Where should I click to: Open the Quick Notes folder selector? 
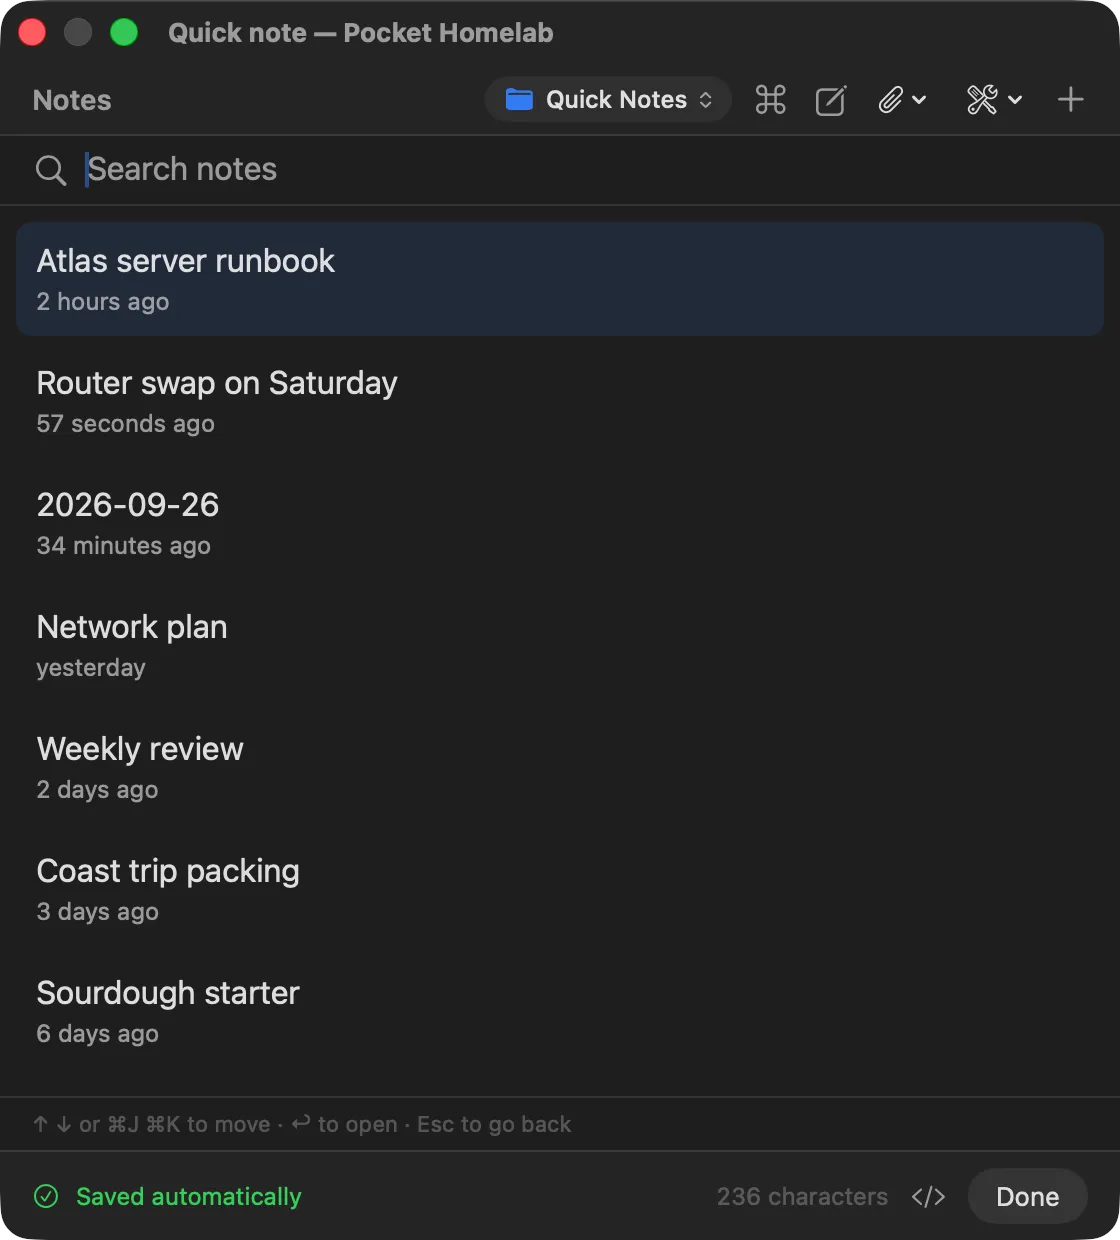click(x=609, y=100)
